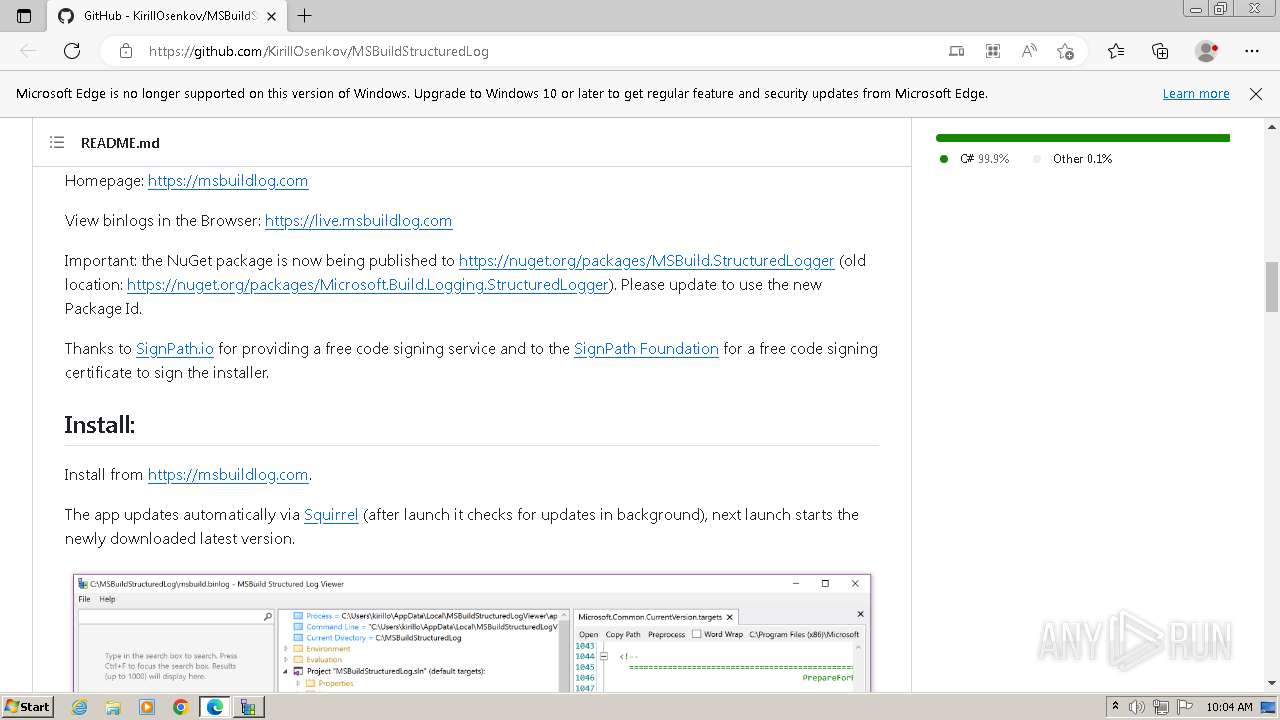Open the last taskbar application icon

tap(248, 707)
